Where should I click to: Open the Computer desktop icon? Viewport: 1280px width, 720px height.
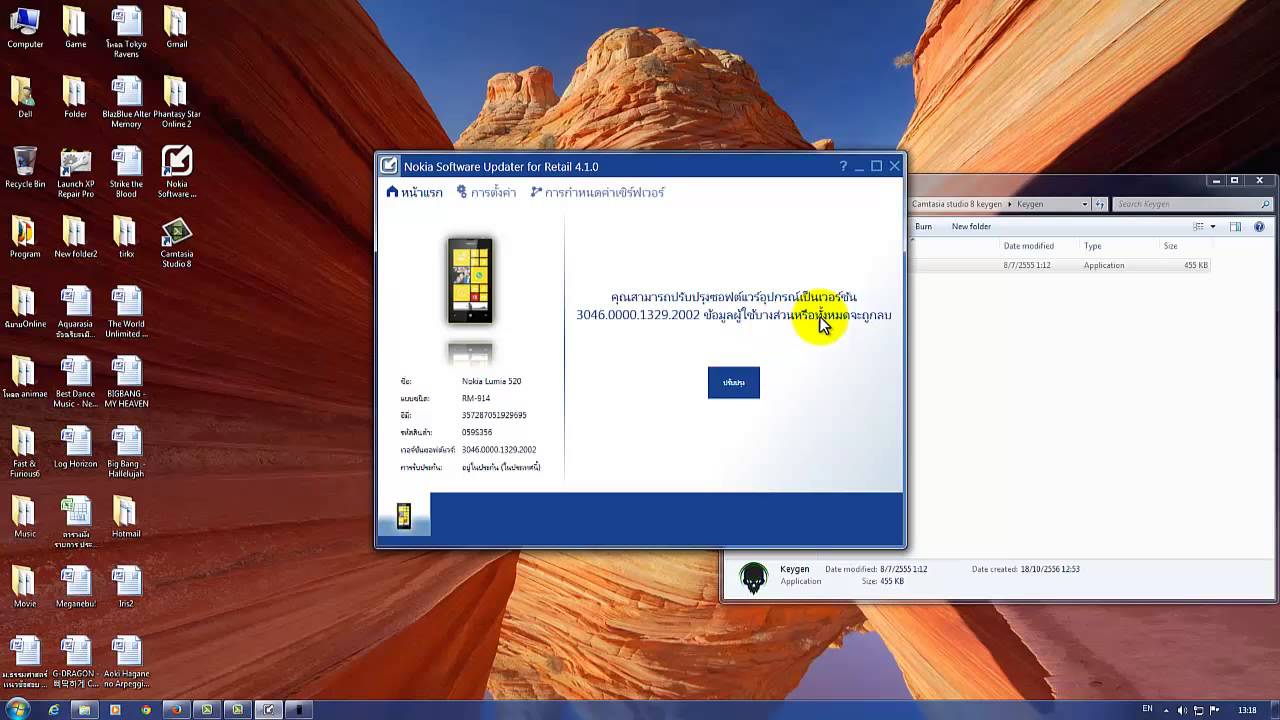pos(25,28)
